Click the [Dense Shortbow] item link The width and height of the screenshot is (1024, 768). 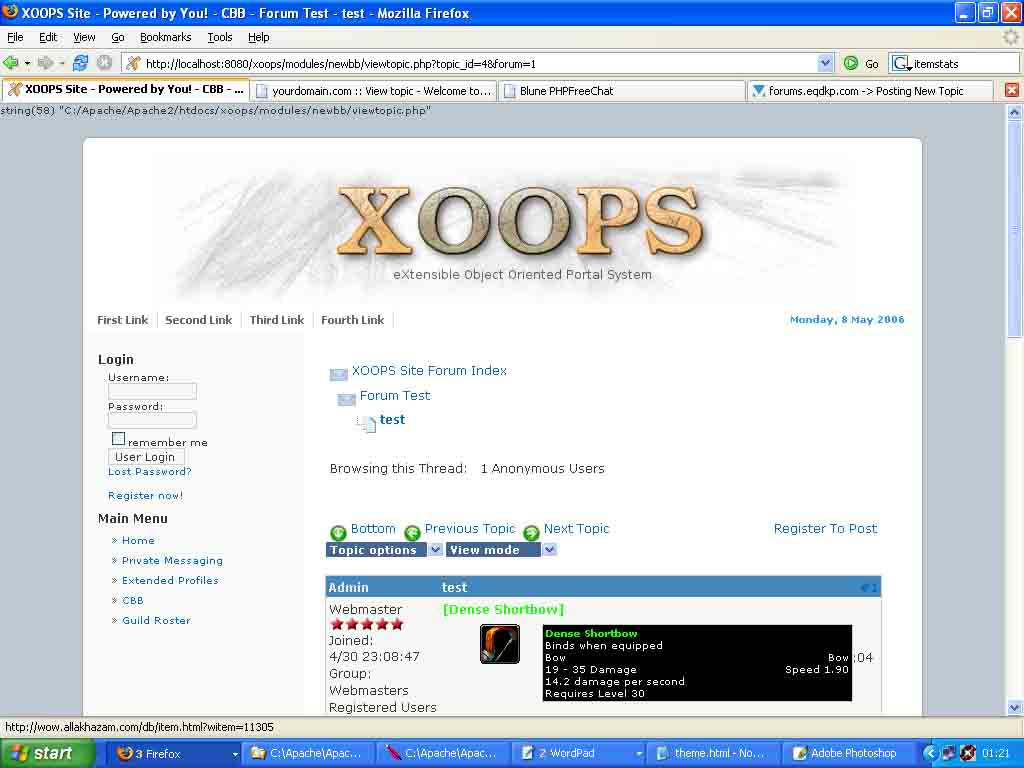tap(504, 609)
